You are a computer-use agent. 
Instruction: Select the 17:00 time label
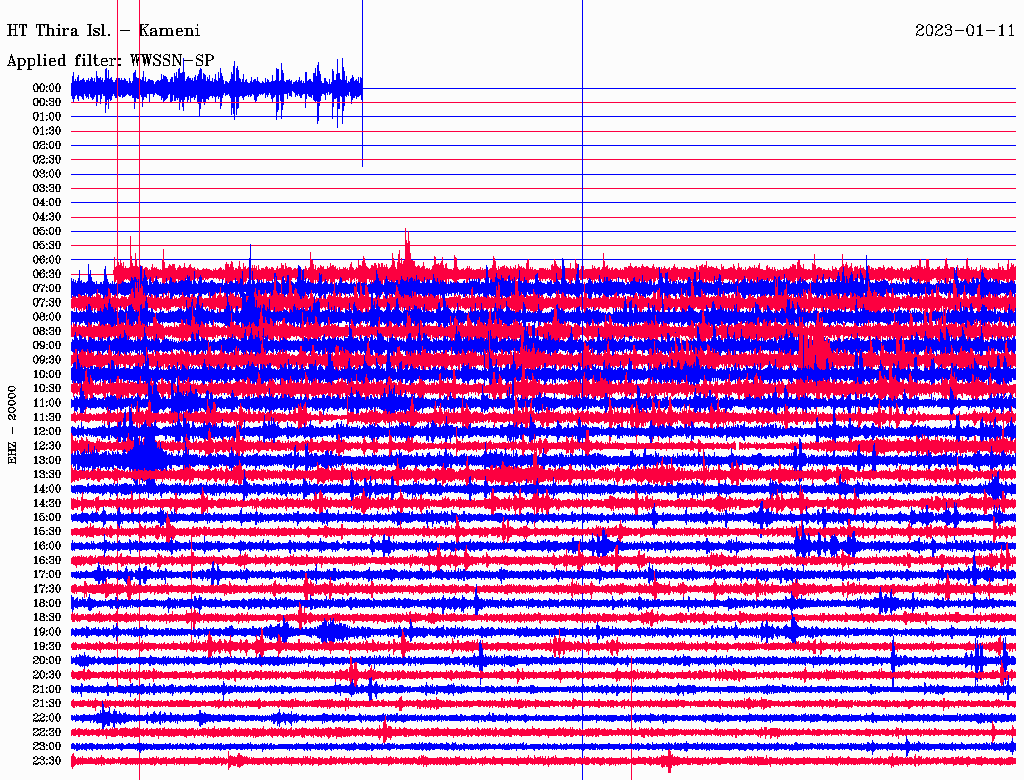[47, 575]
